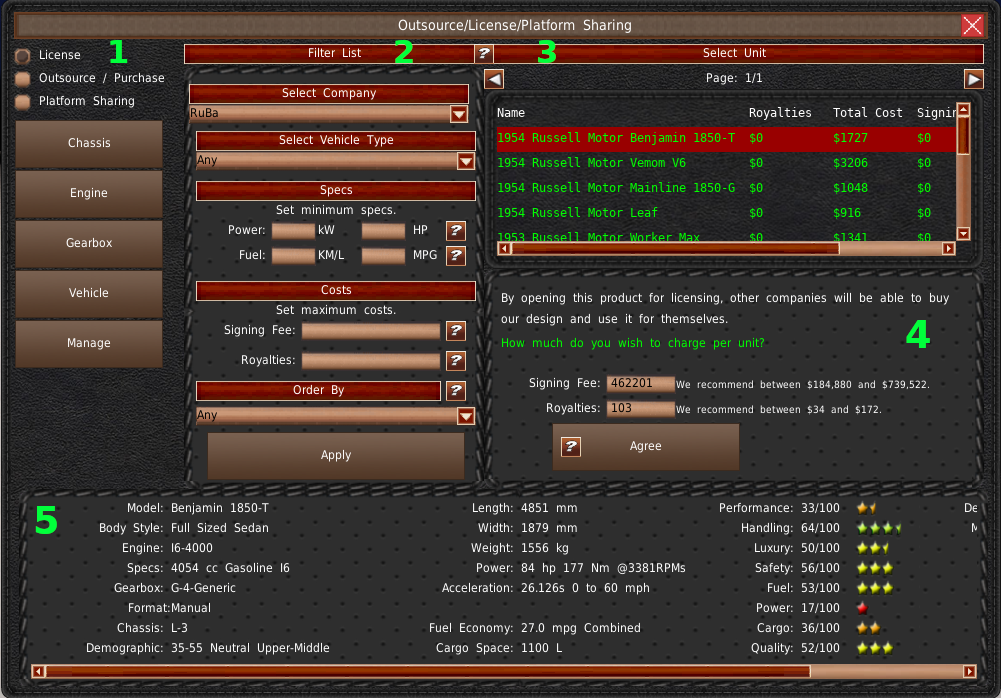1001x698 pixels.
Task: Switch to the Engine category
Action: 89,194
